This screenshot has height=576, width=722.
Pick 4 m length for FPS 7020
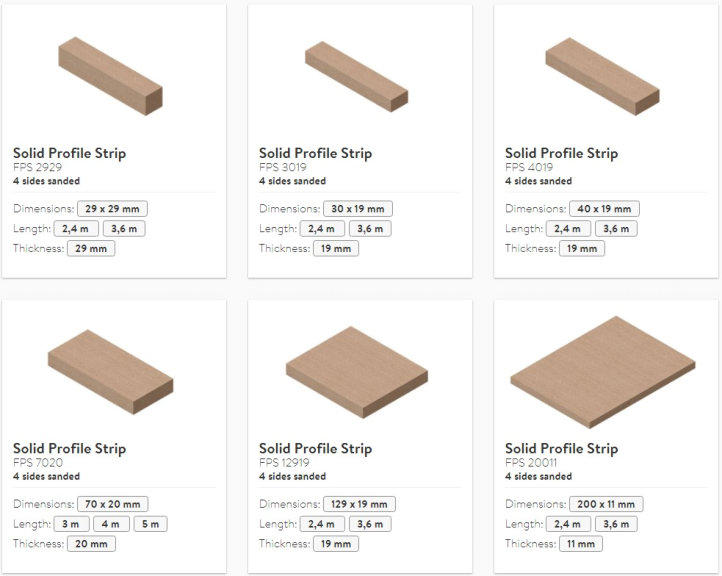[111, 524]
